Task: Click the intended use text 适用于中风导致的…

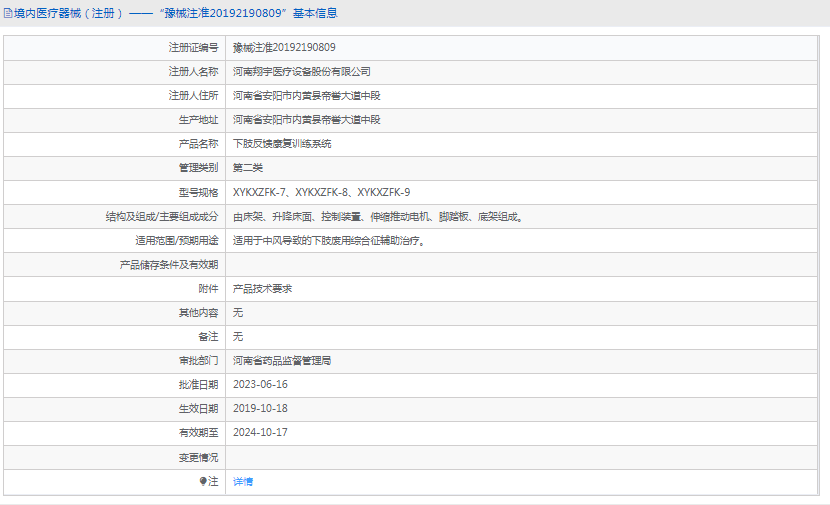Action: coord(329,241)
